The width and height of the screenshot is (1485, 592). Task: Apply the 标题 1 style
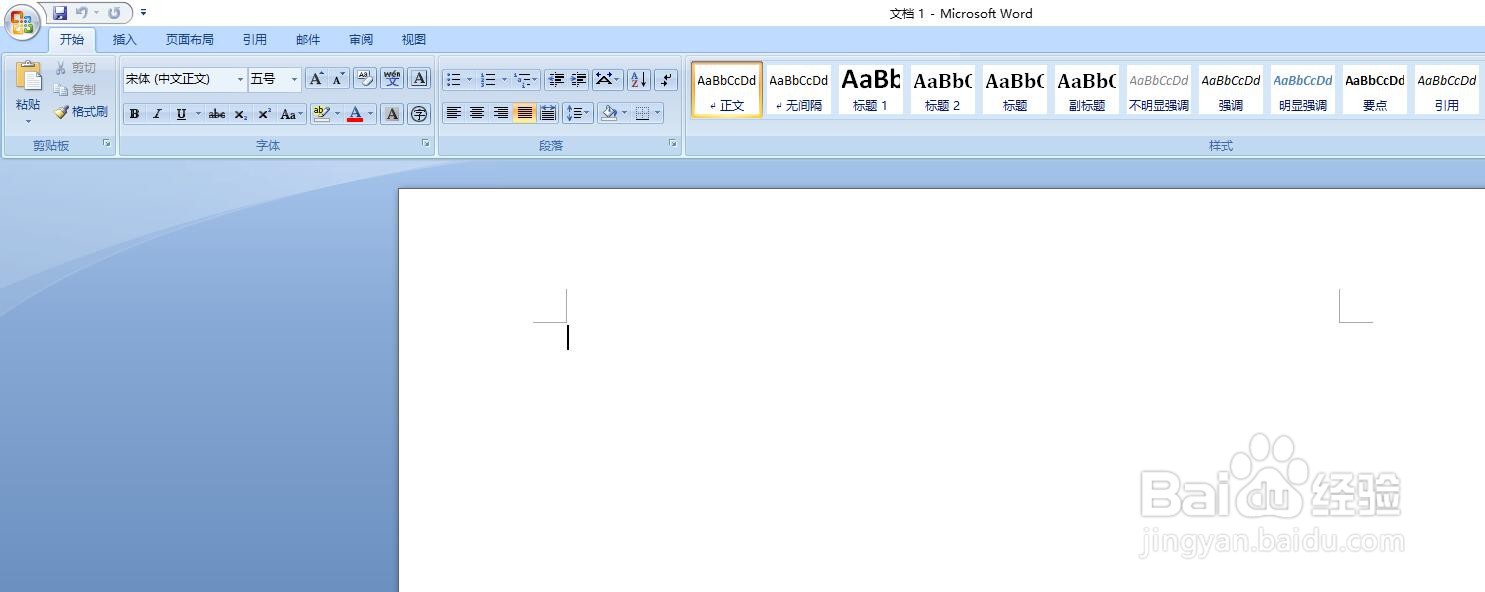click(871, 90)
